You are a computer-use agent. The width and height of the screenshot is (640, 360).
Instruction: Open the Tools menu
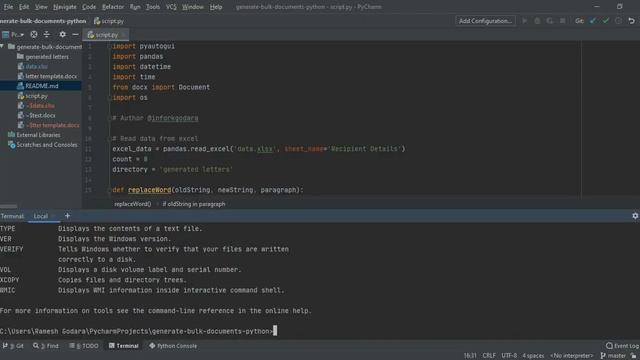tap(153, 7)
